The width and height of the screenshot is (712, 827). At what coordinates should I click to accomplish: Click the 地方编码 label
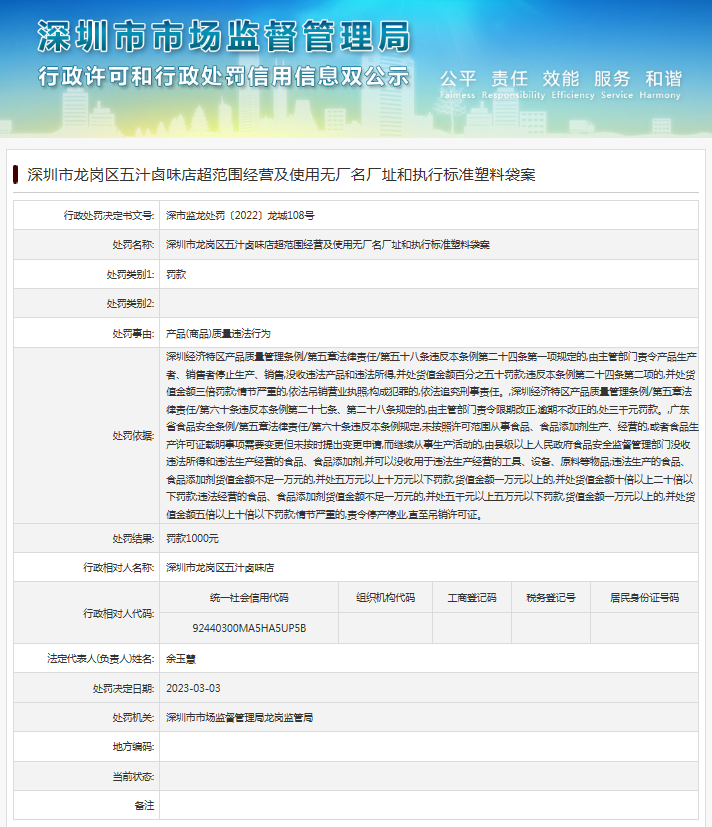133,747
